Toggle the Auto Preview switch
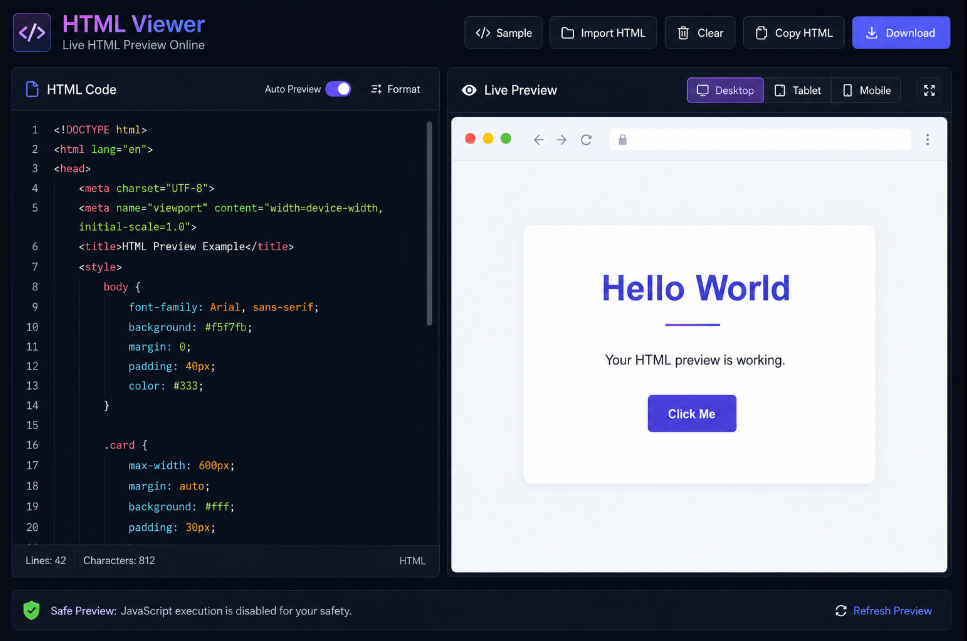Screen dimensions: 967x641 338,89
